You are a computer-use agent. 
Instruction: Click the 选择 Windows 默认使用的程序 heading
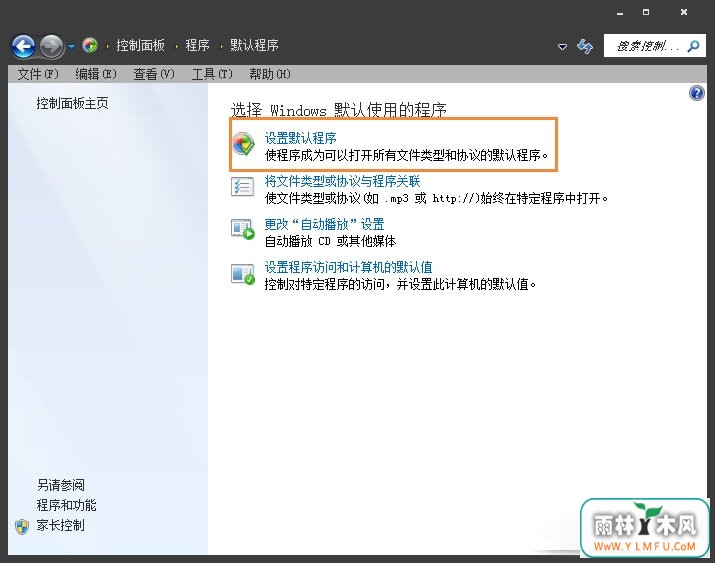click(339, 110)
